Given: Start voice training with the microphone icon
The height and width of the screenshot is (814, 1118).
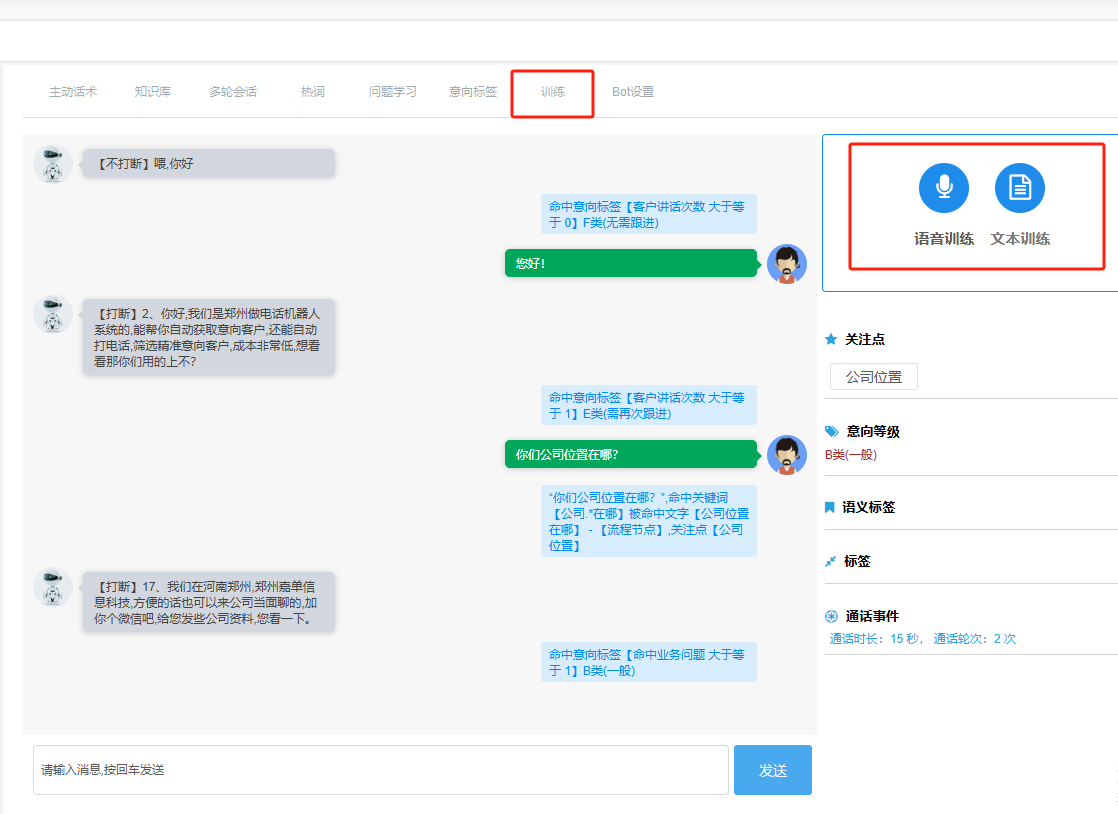Looking at the screenshot, I should pos(943,188).
